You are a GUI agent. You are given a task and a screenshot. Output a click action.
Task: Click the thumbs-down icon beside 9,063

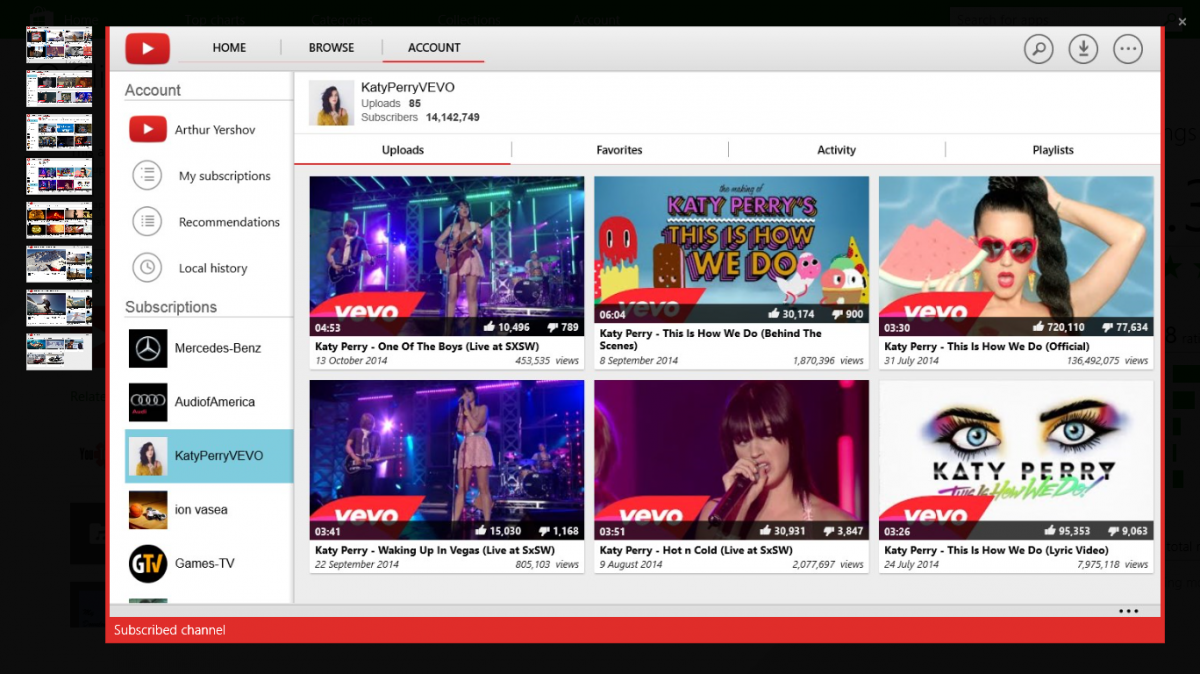(1114, 531)
